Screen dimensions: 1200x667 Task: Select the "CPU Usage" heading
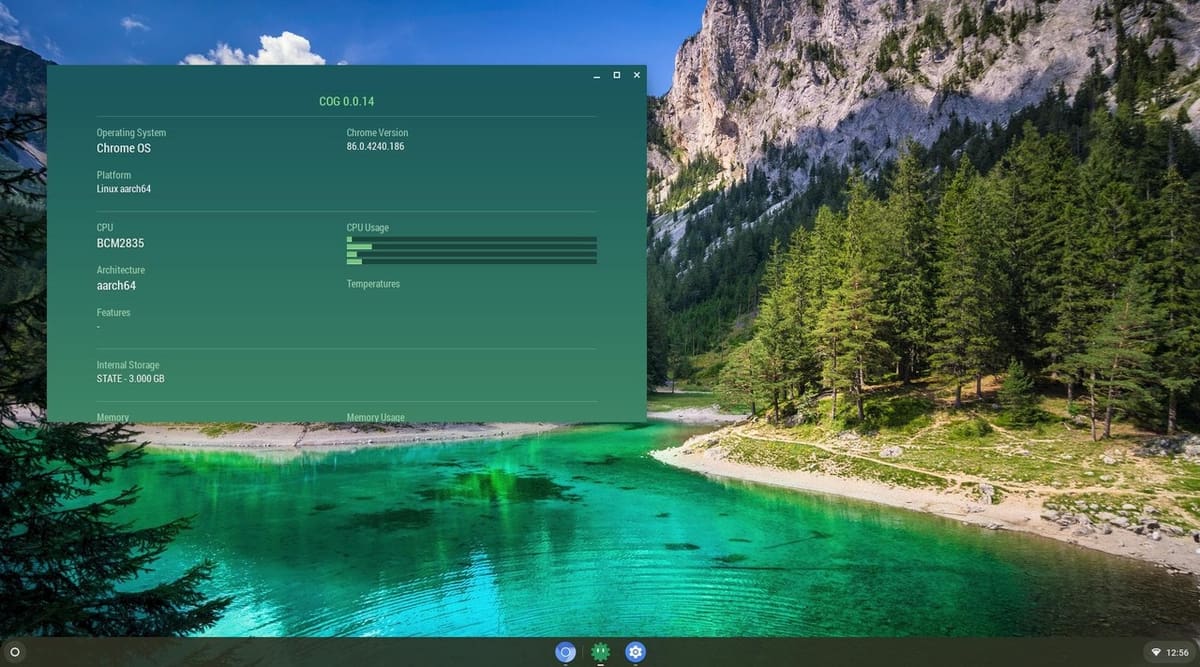(368, 228)
